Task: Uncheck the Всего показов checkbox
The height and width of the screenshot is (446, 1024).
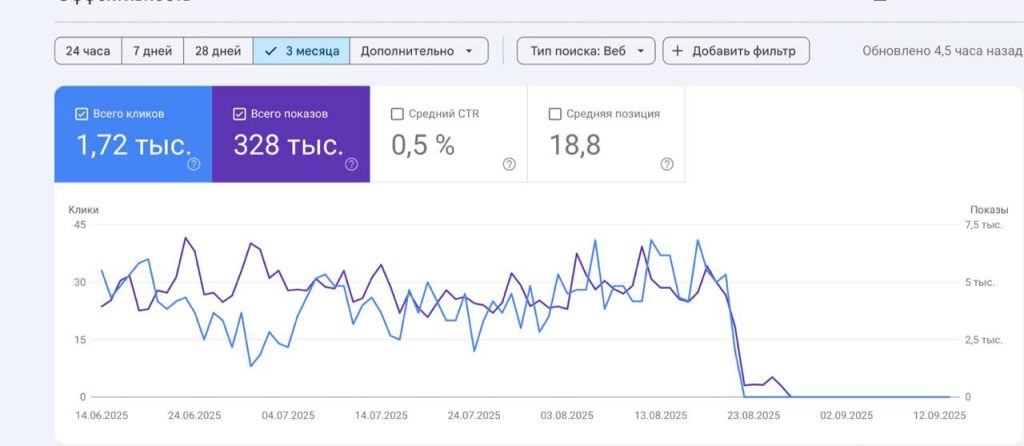Action: [x=239, y=114]
